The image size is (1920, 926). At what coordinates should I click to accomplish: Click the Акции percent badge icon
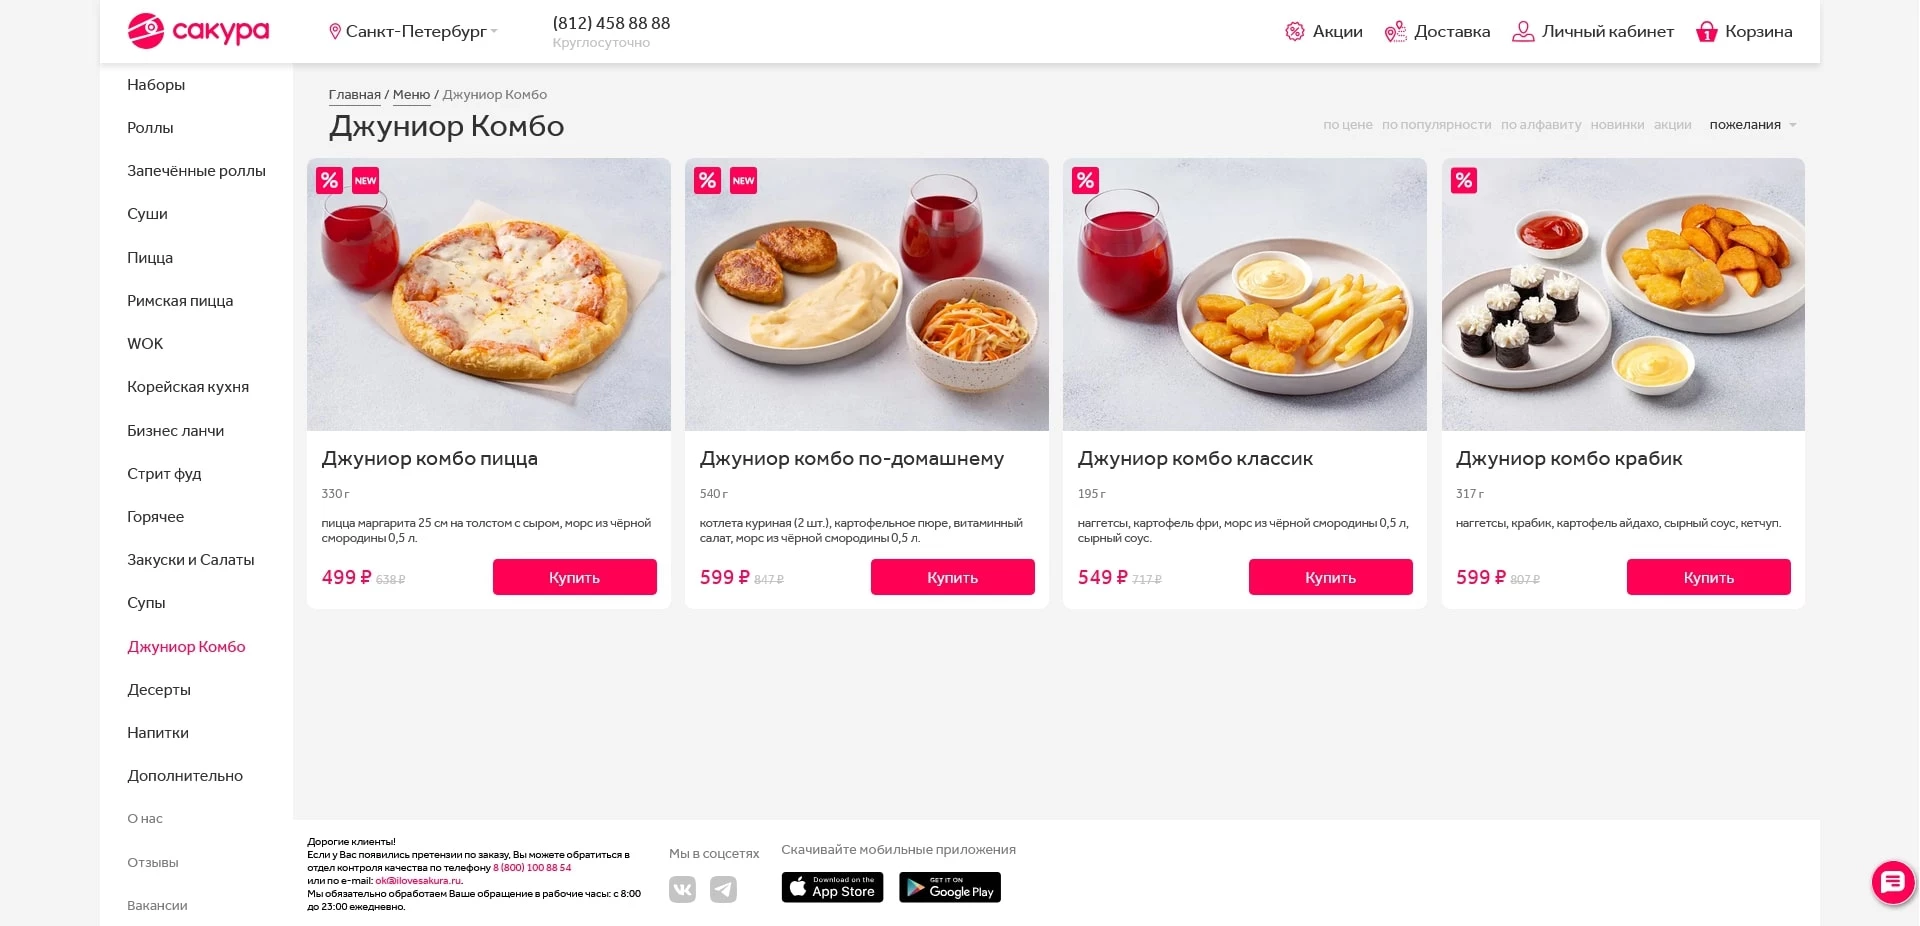coord(1295,32)
